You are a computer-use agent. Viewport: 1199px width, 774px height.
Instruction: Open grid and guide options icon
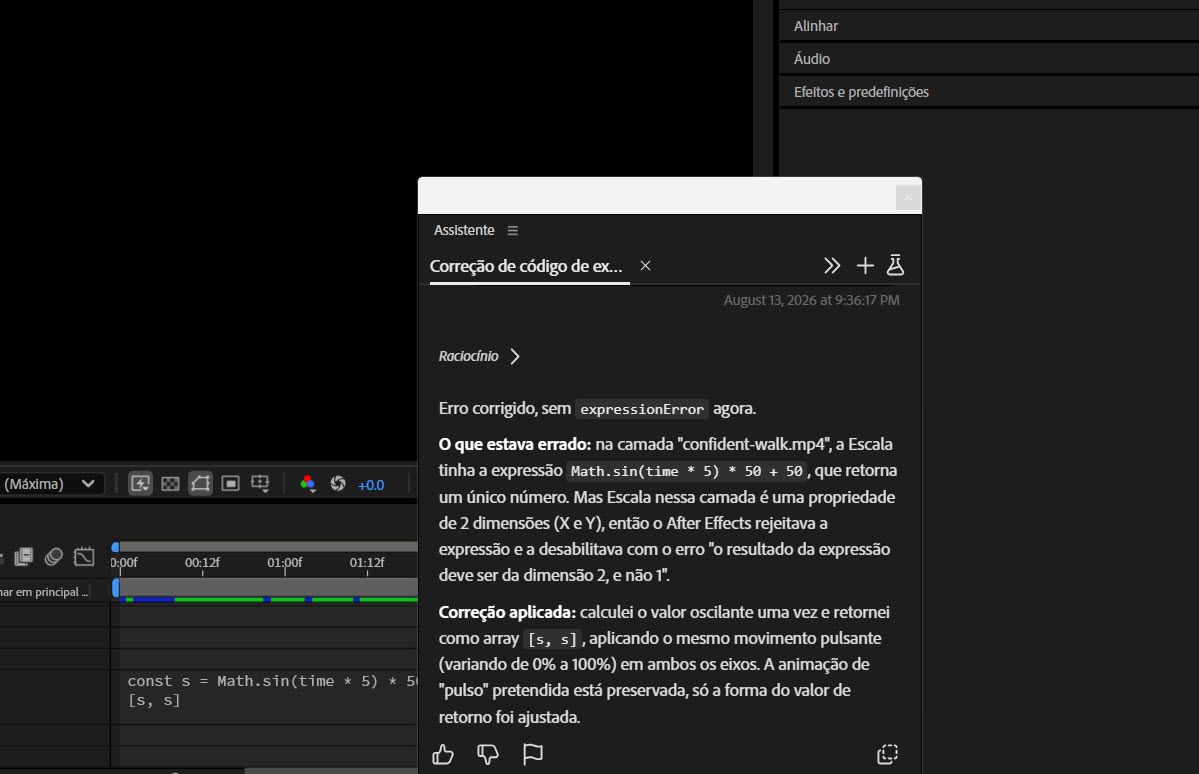click(260, 483)
